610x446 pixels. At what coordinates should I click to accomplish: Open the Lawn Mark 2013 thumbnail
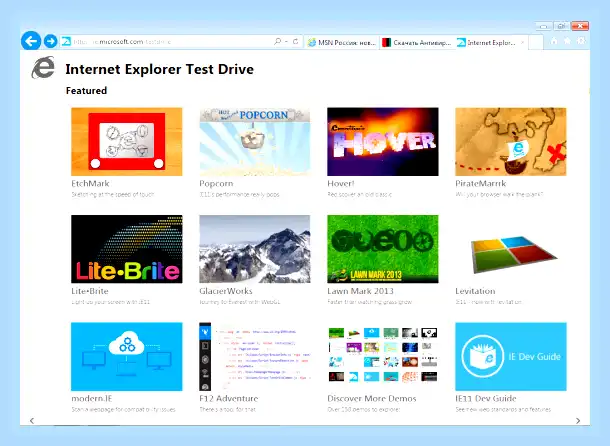tap(383, 249)
